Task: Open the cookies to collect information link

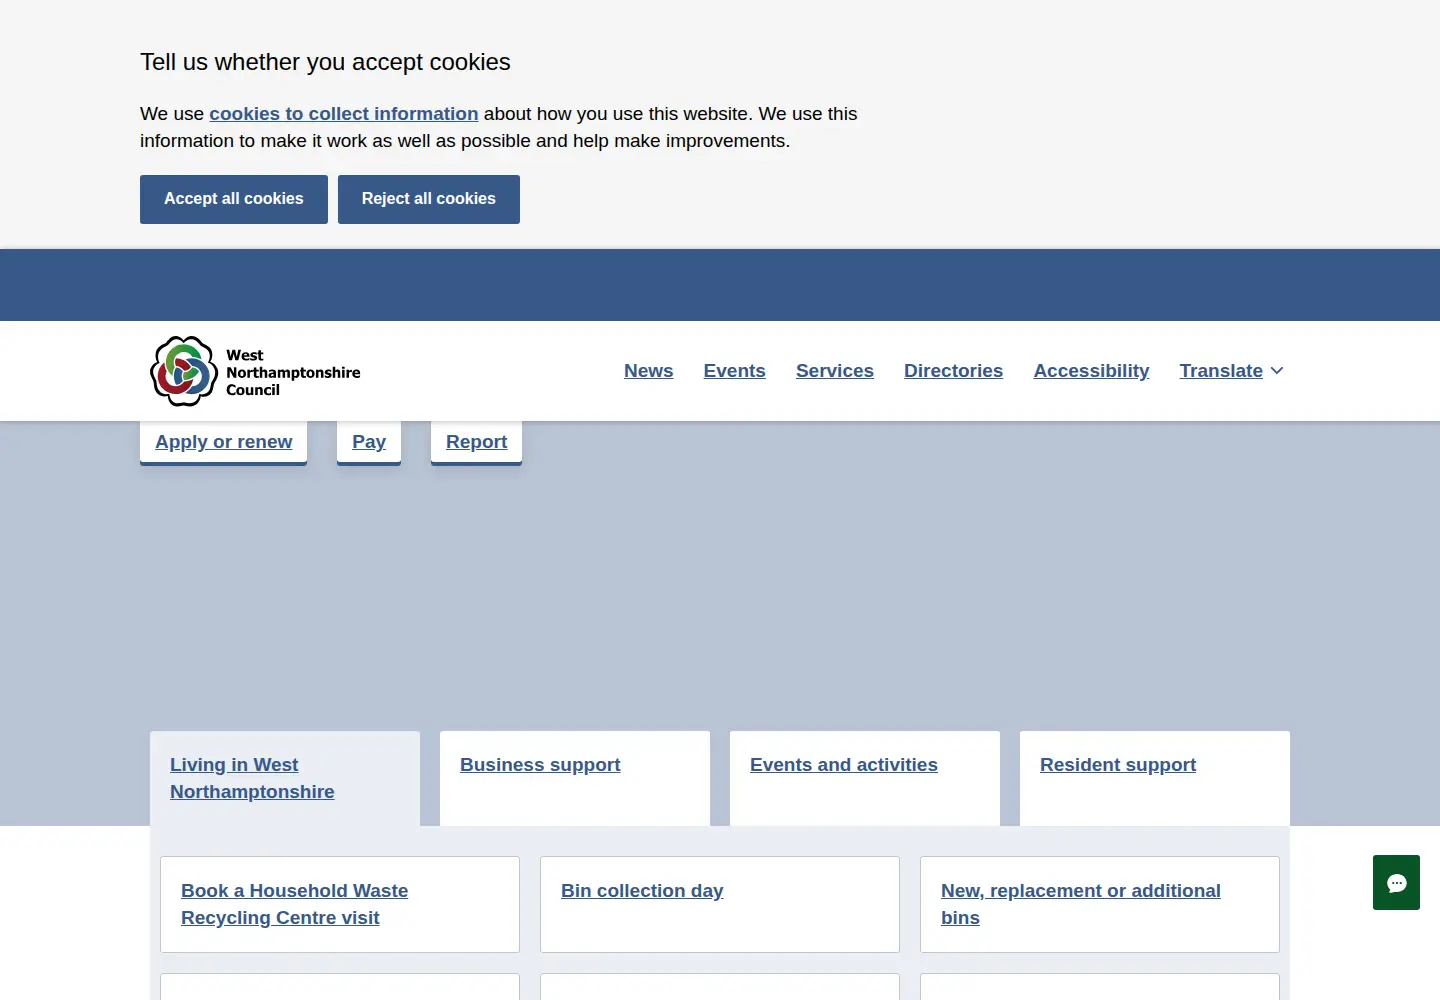Action: (x=344, y=114)
